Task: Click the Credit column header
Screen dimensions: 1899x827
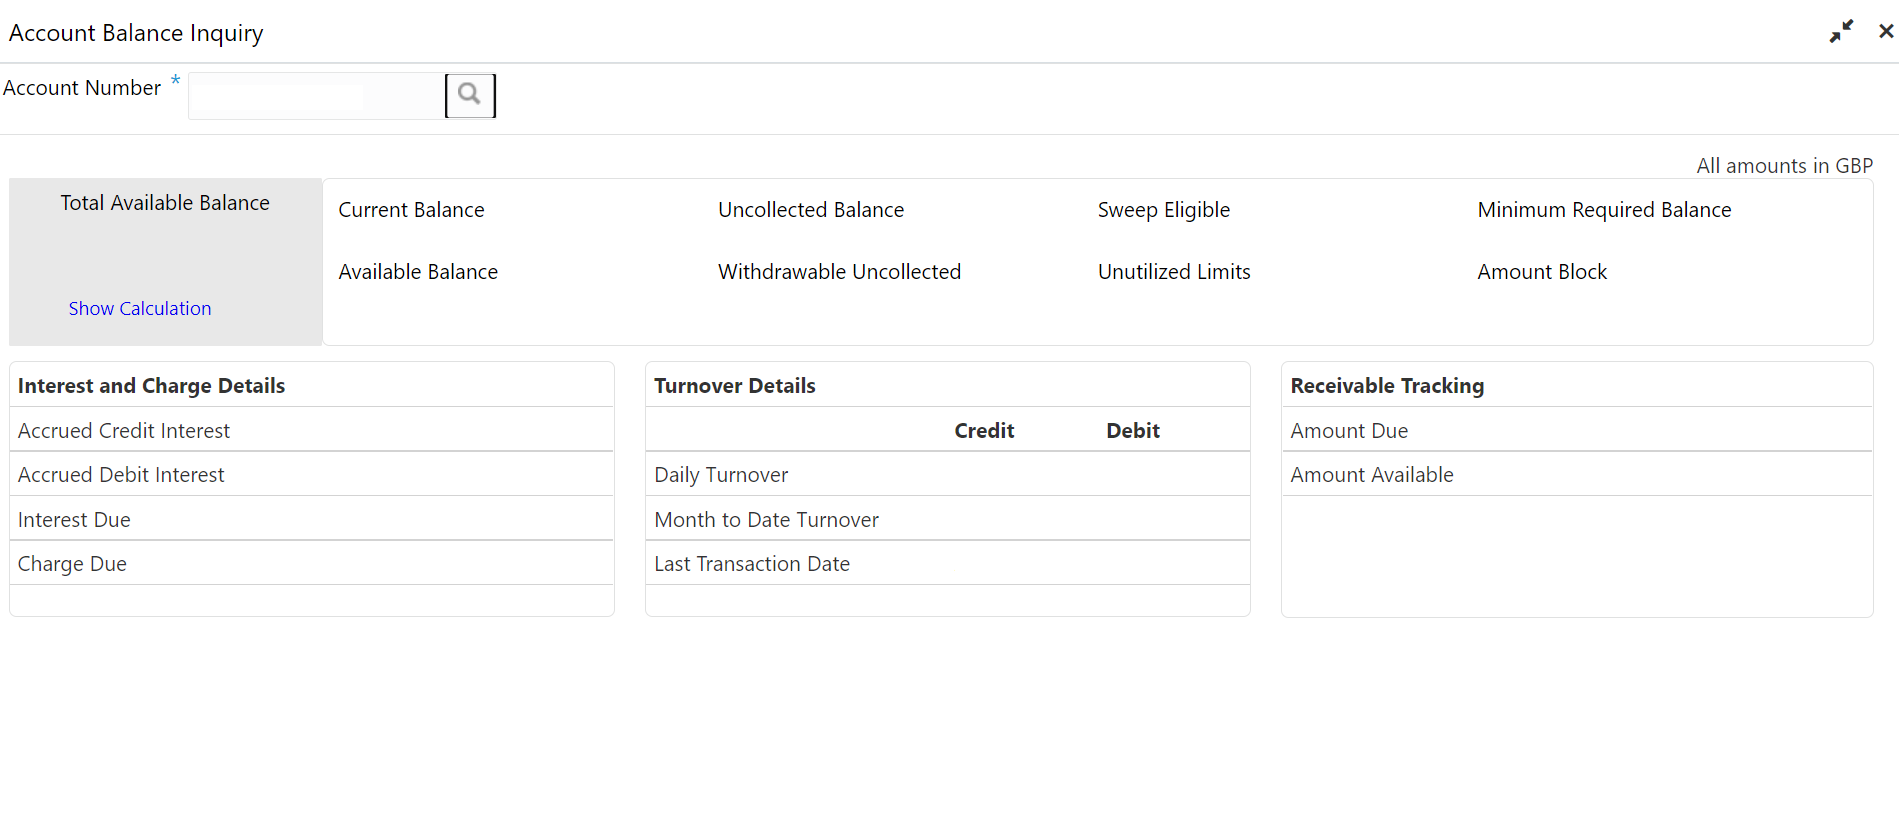Action: coord(984,431)
